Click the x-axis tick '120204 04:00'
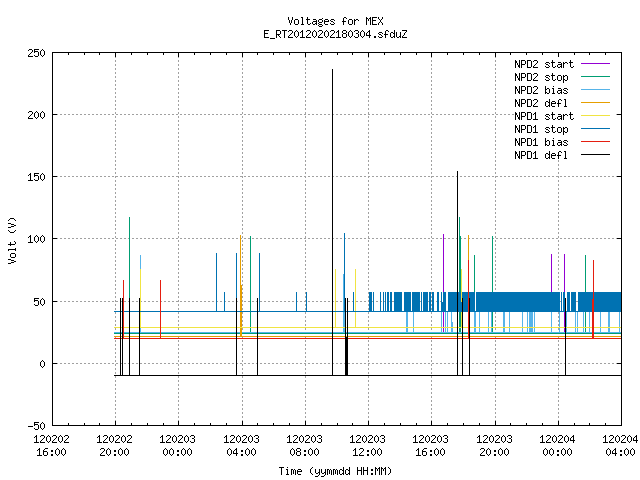Image resolution: width=640 pixels, height=480 pixels. (x=620, y=446)
